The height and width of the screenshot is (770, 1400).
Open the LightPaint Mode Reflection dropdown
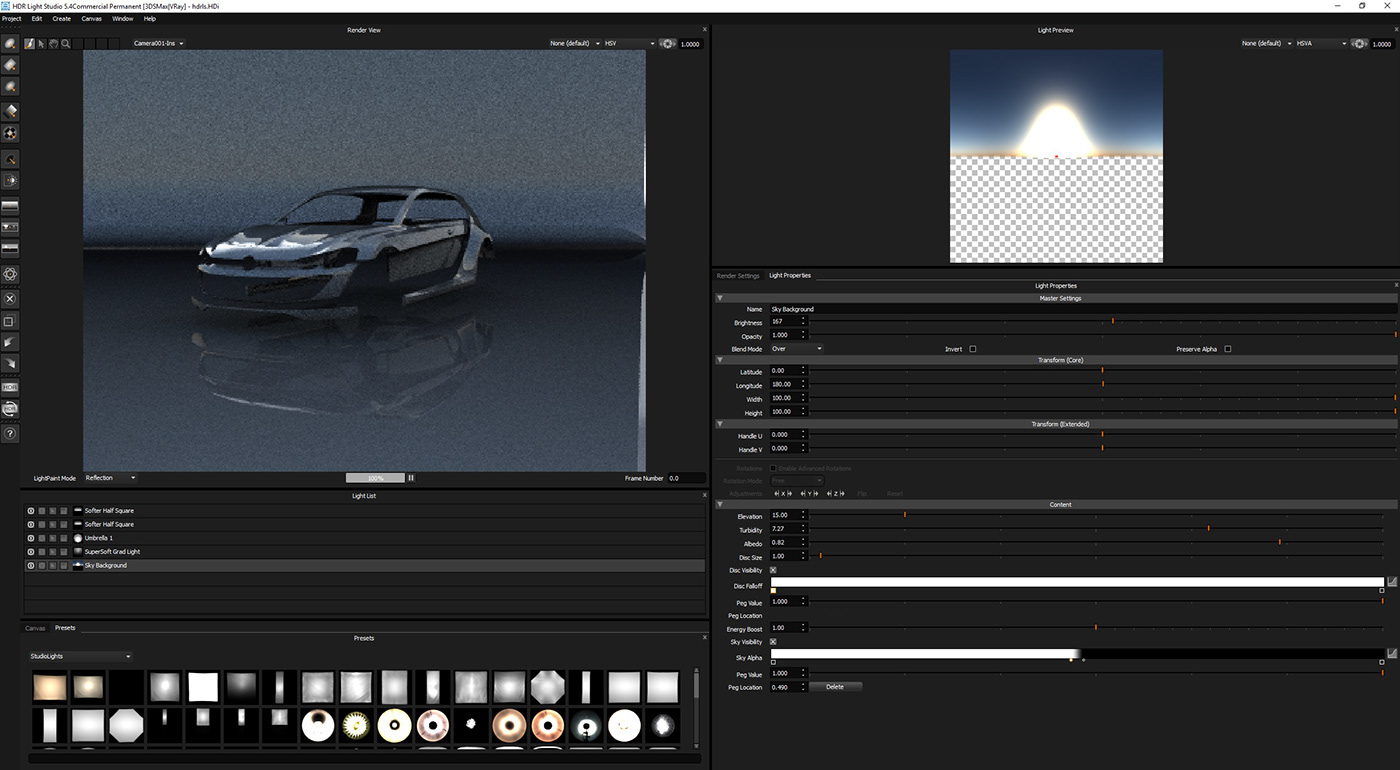coord(110,477)
